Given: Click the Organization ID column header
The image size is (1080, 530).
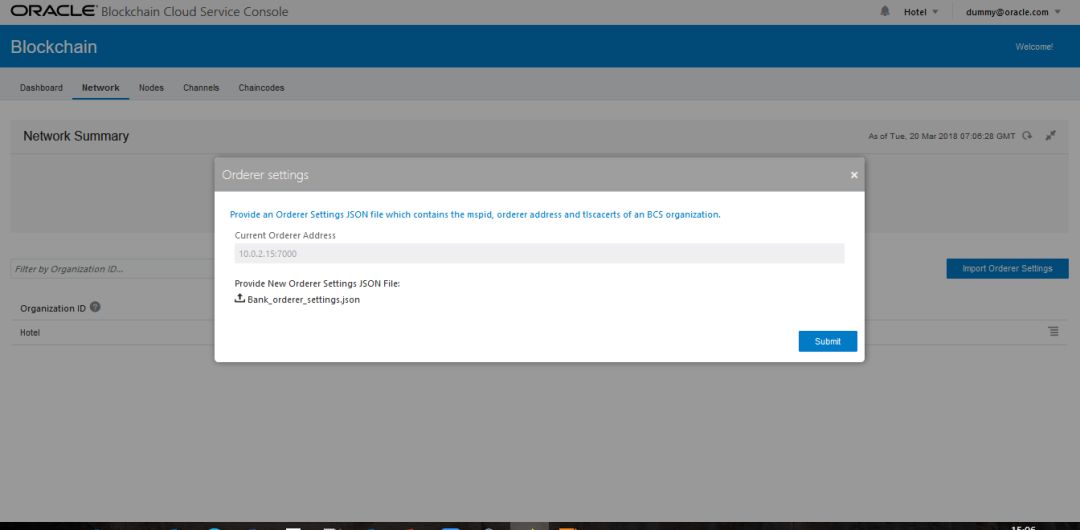Looking at the screenshot, I should tap(53, 308).
